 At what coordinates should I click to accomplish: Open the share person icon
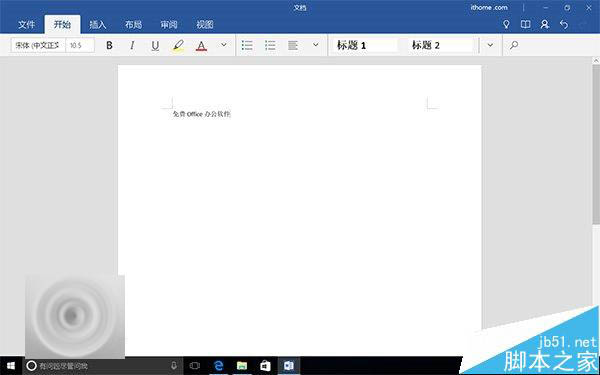pos(545,24)
